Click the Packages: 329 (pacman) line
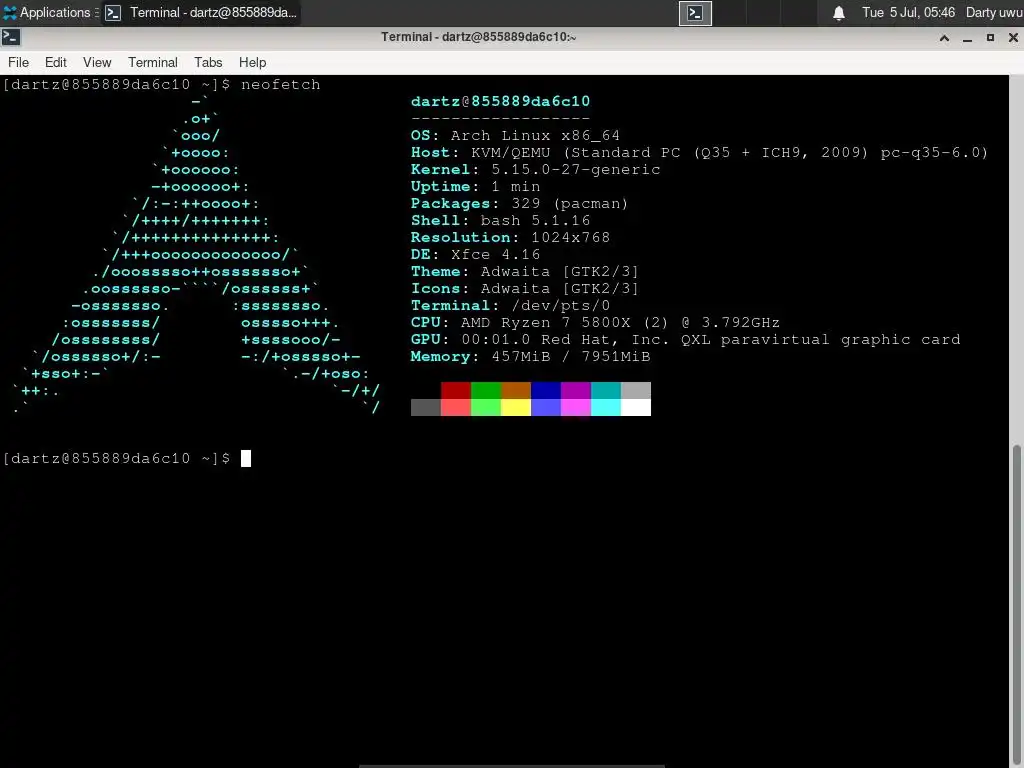The height and width of the screenshot is (768, 1024). click(519, 203)
